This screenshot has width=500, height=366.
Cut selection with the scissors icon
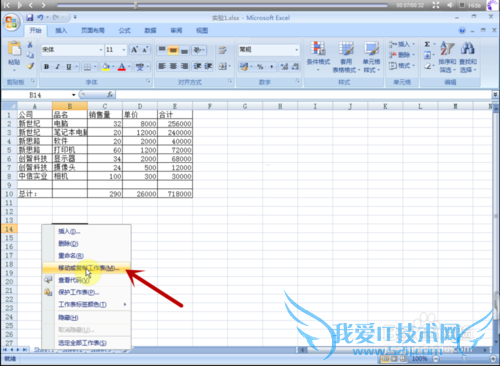[30, 44]
